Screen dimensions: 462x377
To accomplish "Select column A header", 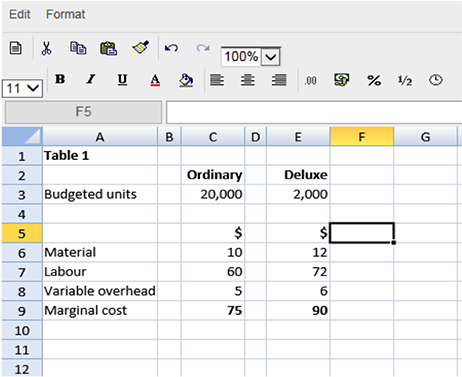I will tap(100, 137).
